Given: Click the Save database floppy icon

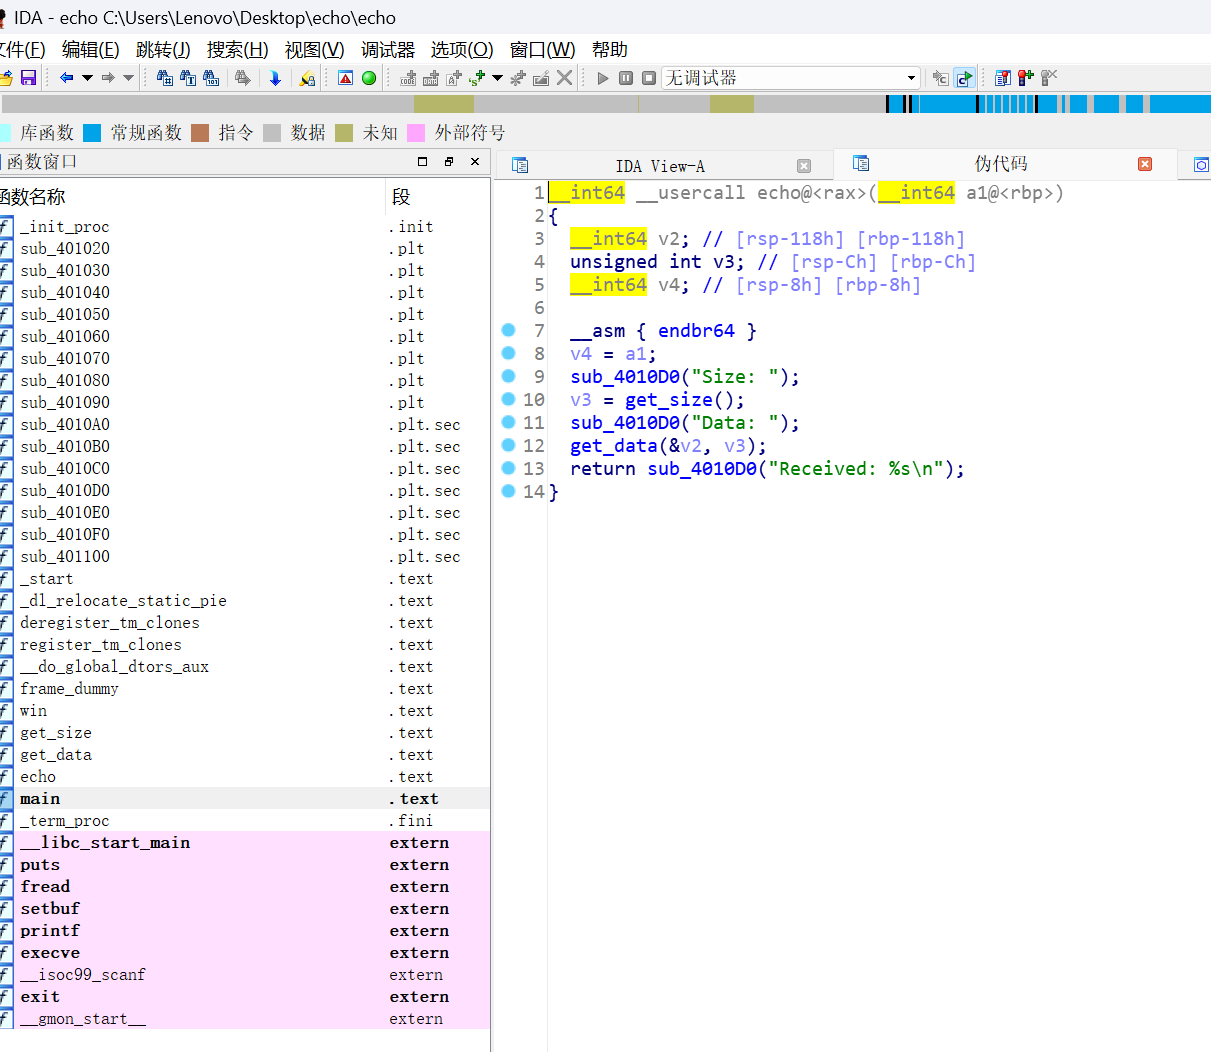Looking at the screenshot, I should click(x=28, y=78).
